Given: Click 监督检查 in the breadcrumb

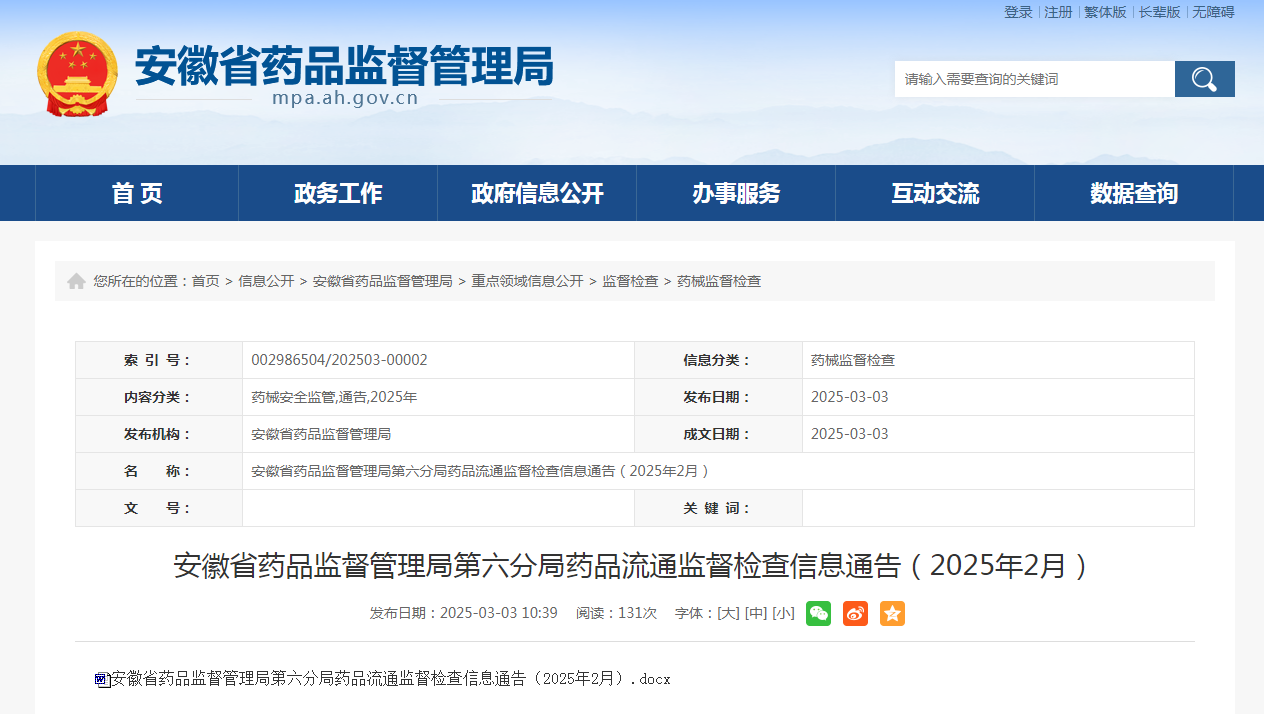Looking at the screenshot, I should click(x=630, y=281).
